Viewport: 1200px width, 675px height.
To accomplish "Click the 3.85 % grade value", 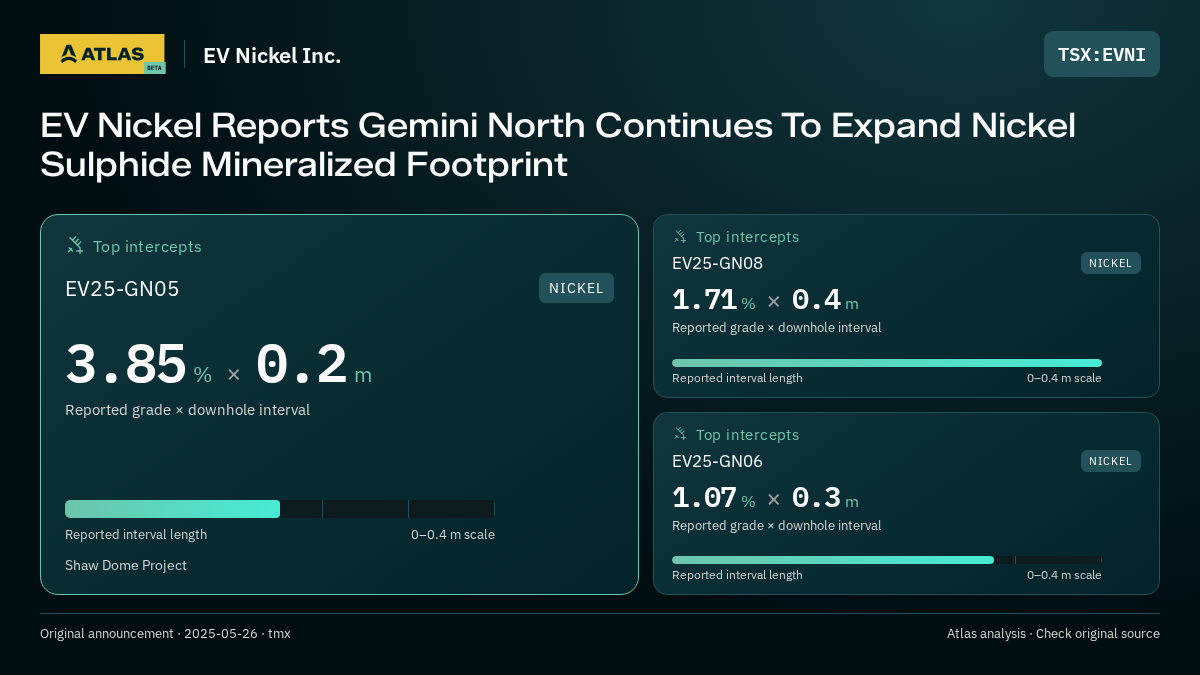I will 138,366.
